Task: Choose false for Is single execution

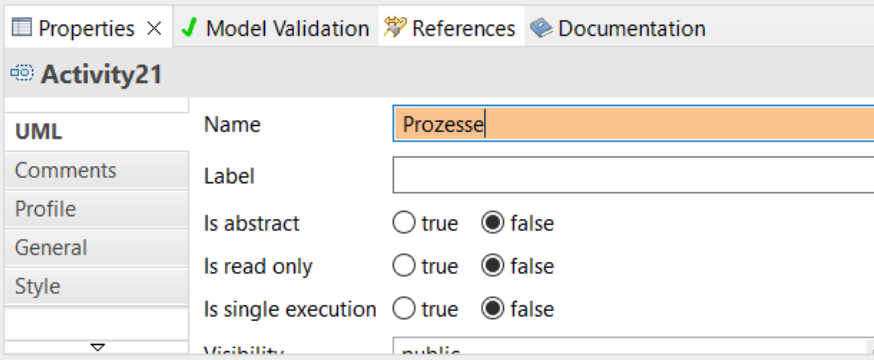Action: [x=493, y=309]
